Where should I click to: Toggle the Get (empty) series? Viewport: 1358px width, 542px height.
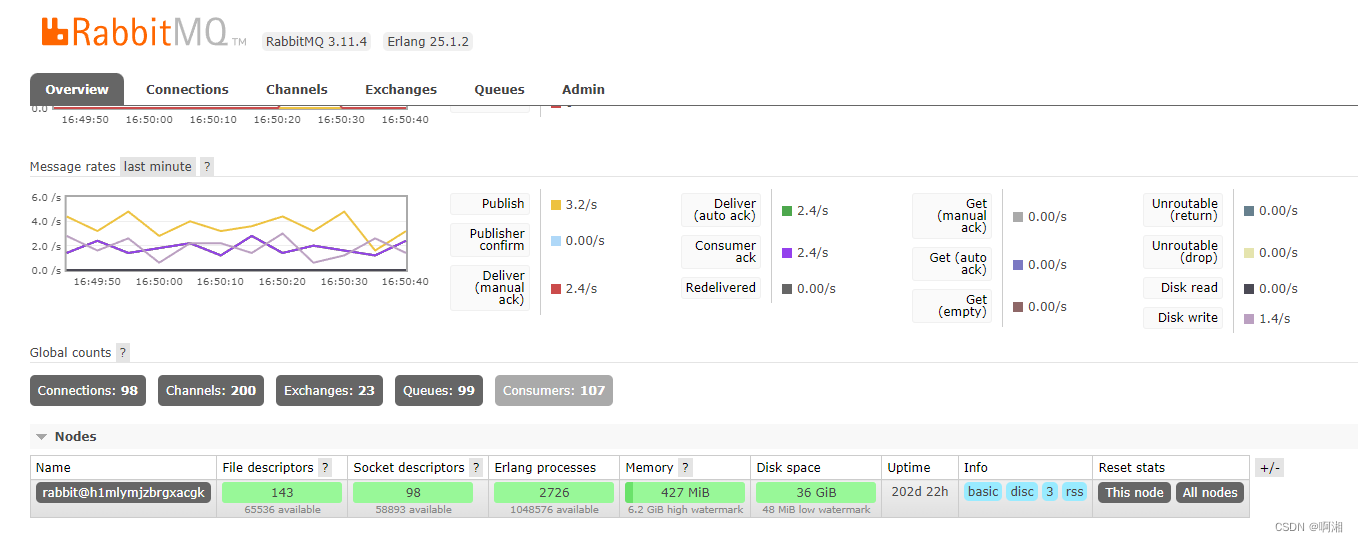tap(952, 306)
